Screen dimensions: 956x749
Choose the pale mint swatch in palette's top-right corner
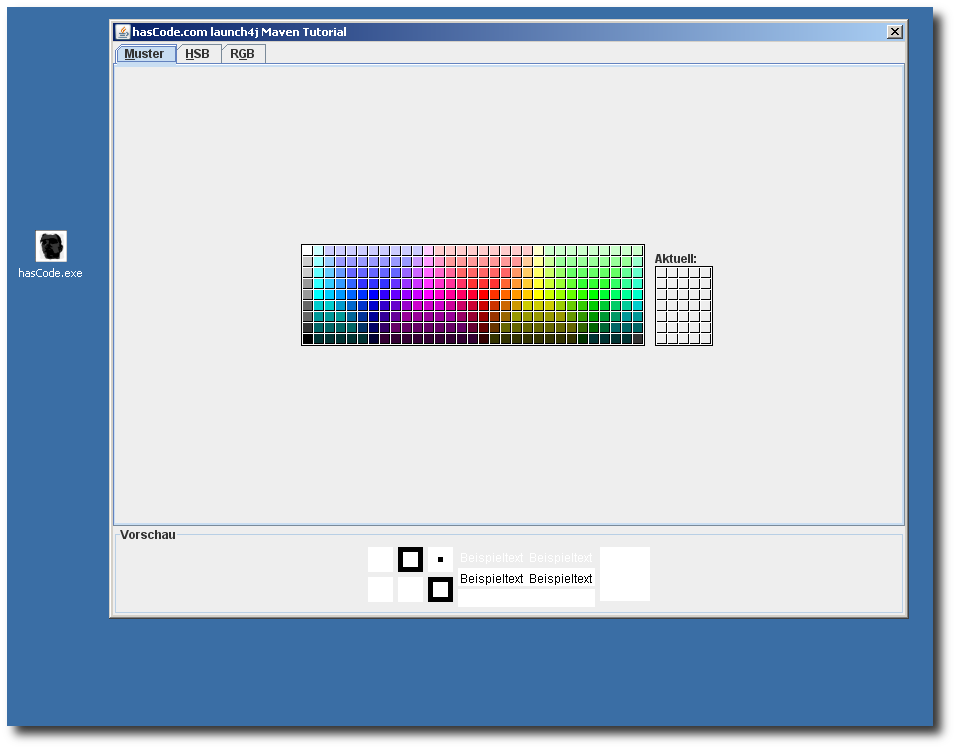[x=637, y=251]
